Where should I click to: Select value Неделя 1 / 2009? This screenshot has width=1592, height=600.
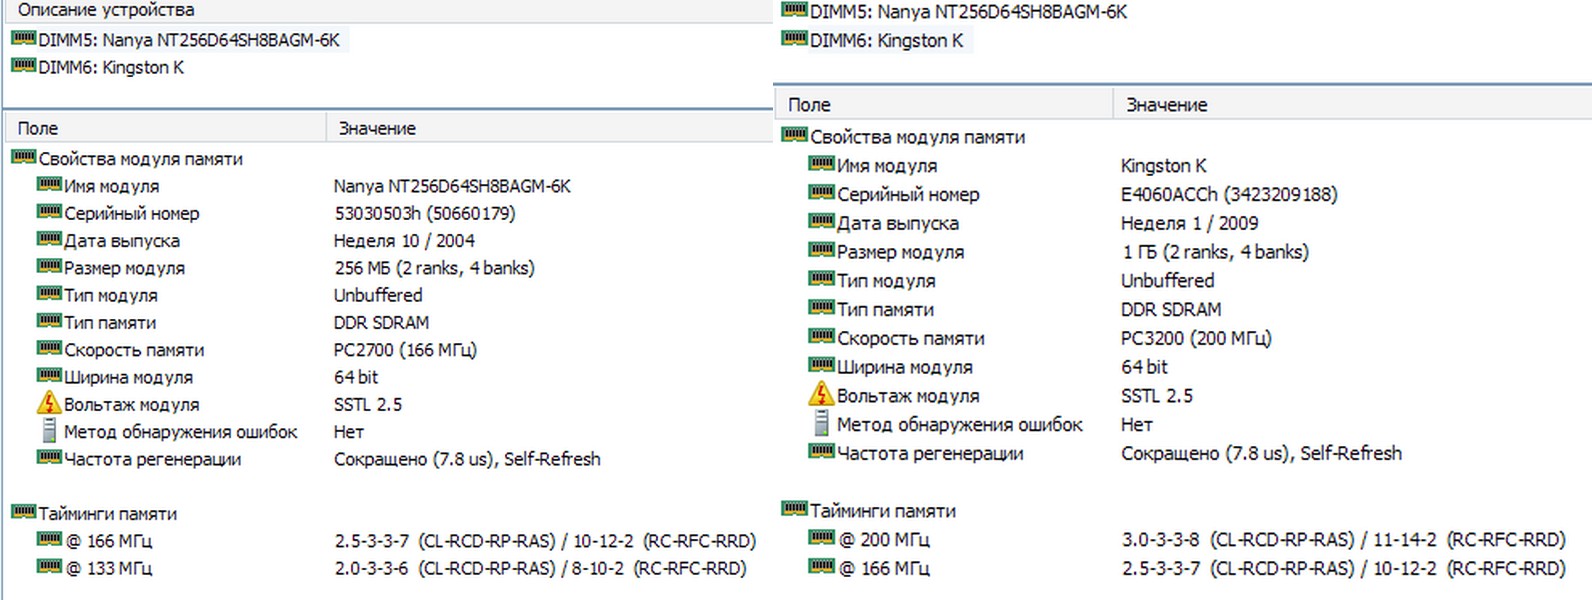pyautogui.click(x=1190, y=223)
